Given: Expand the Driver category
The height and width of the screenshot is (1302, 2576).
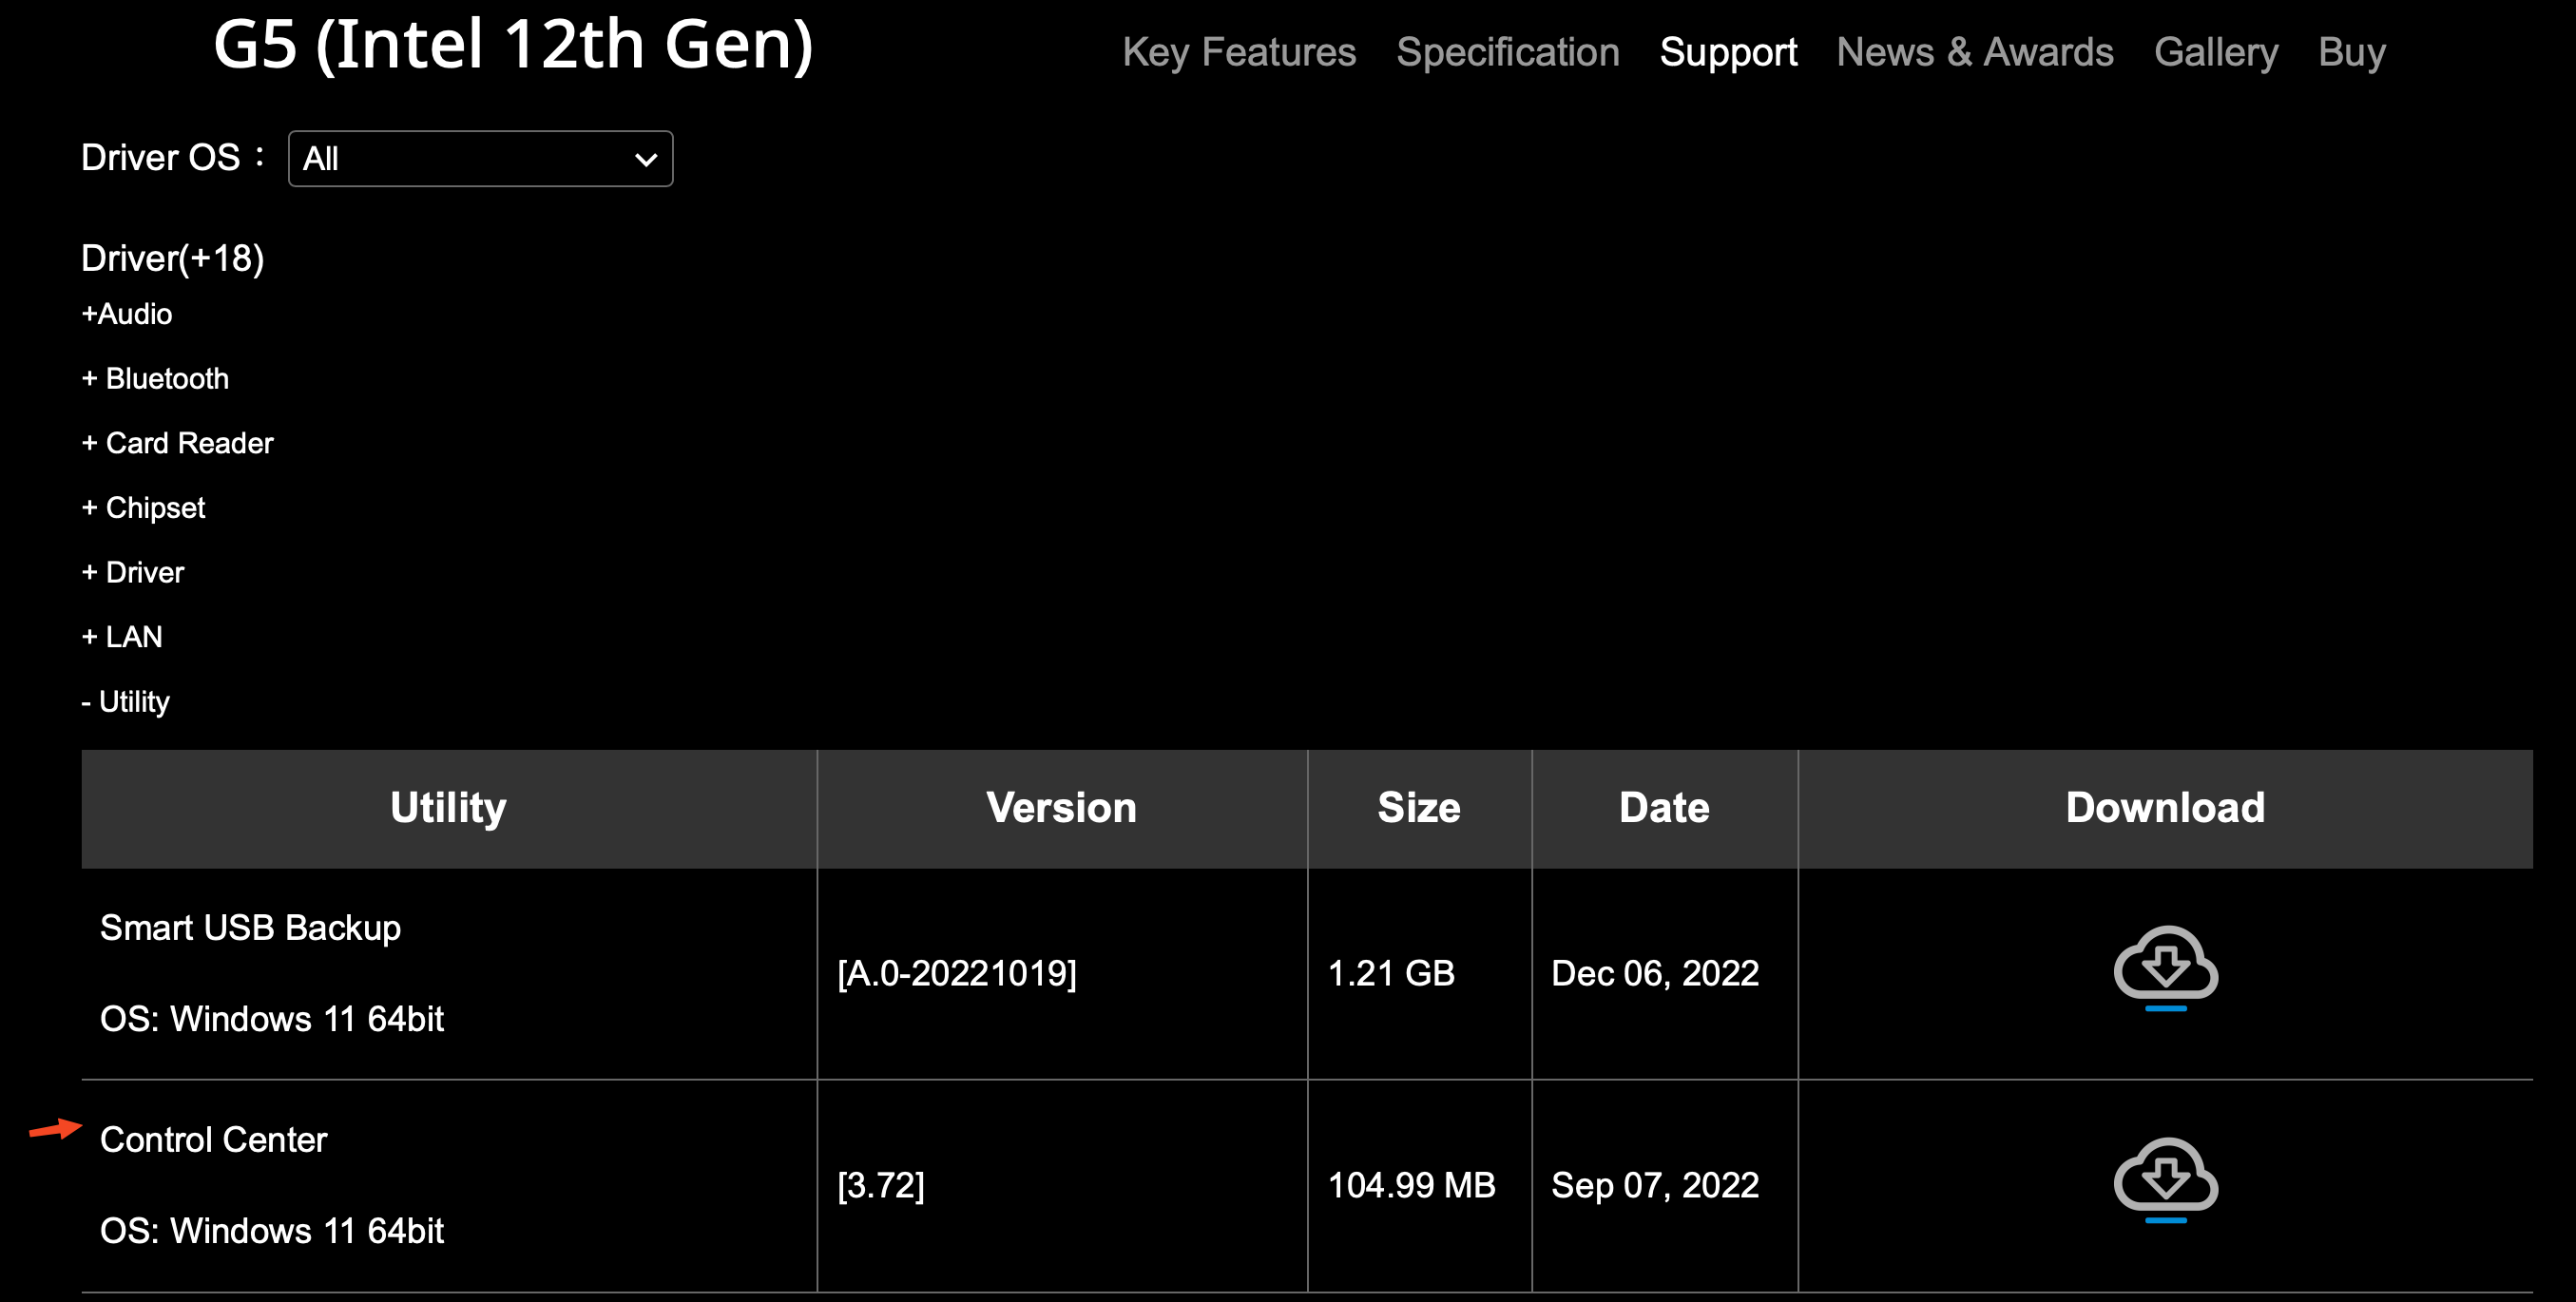Looking at the screenshot, I should click(134, 572).
